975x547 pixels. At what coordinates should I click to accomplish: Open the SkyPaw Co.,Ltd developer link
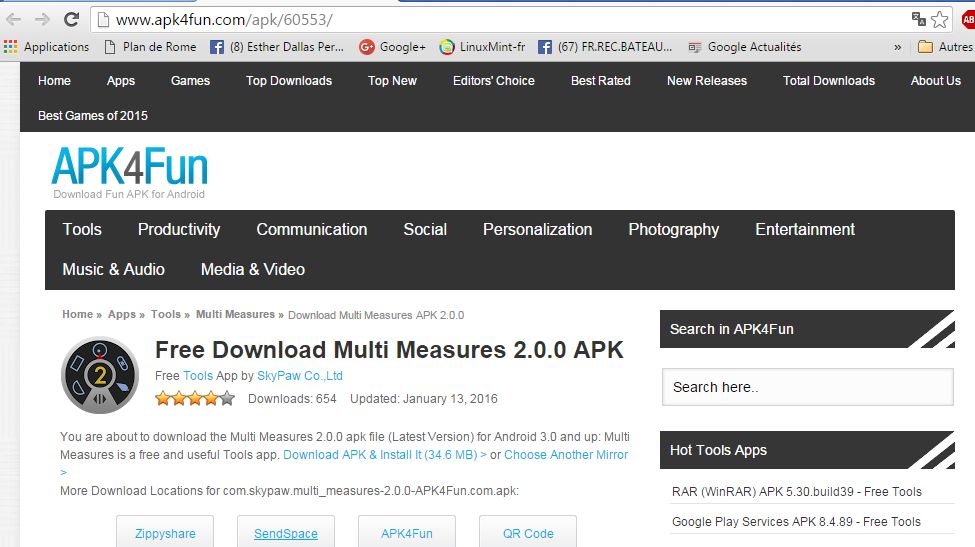(300, 376)
